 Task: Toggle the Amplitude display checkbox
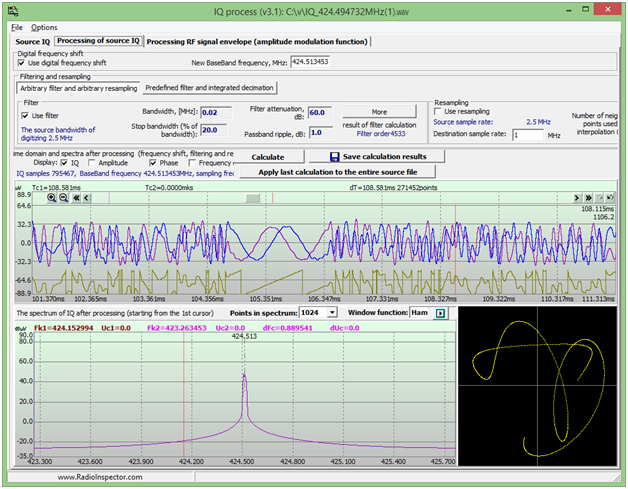(92, 163)
